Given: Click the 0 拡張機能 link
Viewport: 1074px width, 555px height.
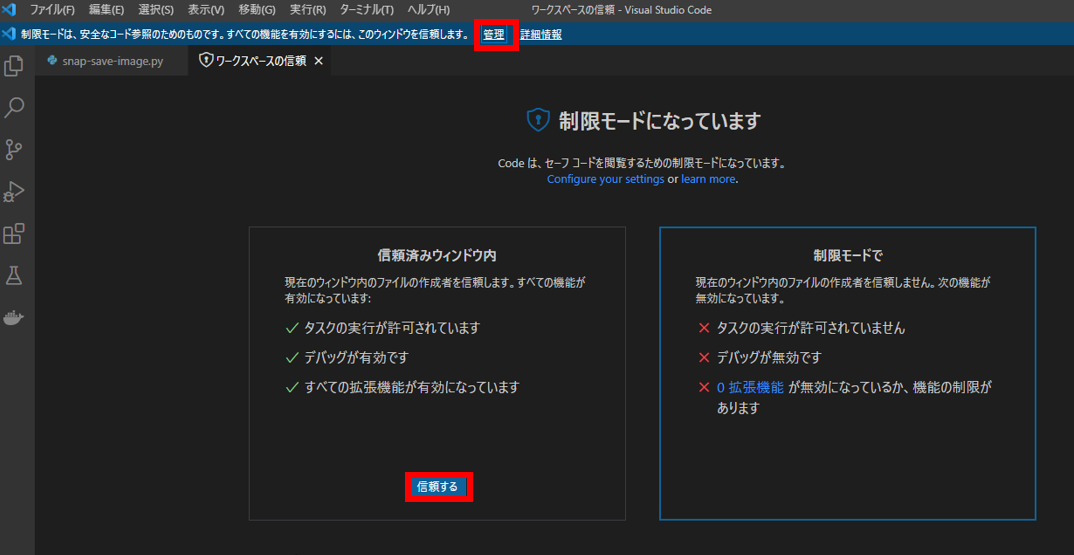Looking at the screenshot, I should click(750, 387).
